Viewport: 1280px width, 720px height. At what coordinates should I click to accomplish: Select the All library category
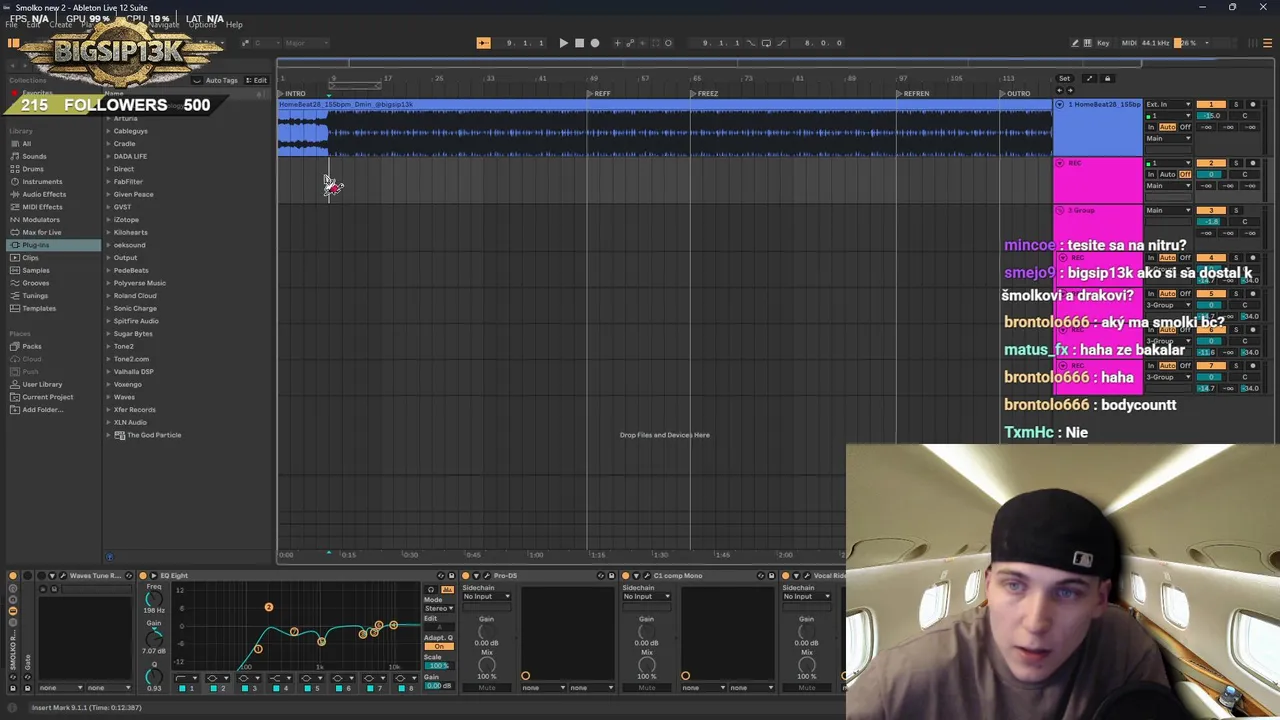[26, 143]
